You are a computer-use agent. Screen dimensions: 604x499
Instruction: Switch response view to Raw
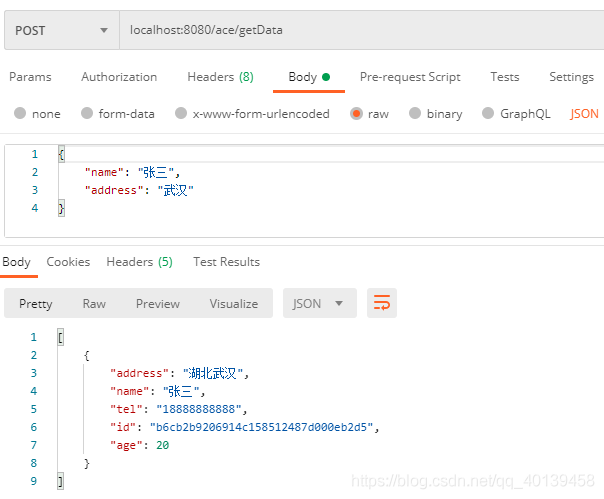(x=94, y=304)
